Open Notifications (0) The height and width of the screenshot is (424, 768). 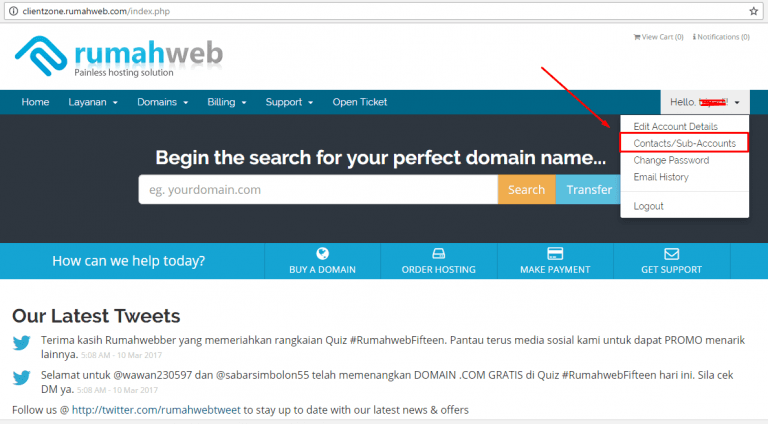click(721, 37)
